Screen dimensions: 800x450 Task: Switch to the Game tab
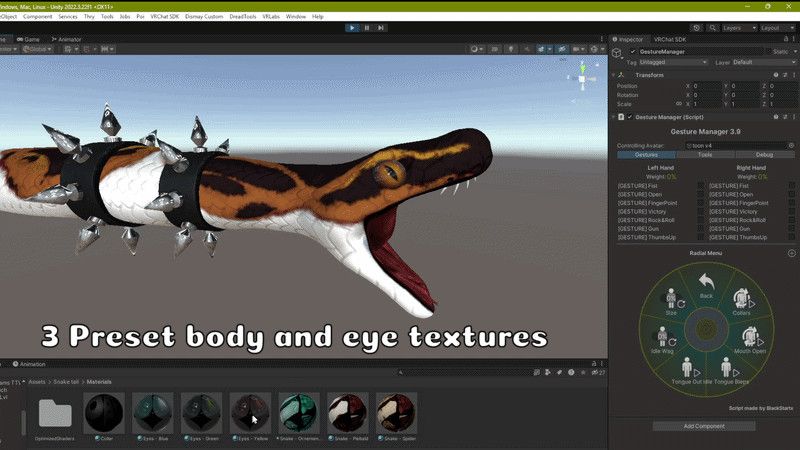(x=28, y=39)
